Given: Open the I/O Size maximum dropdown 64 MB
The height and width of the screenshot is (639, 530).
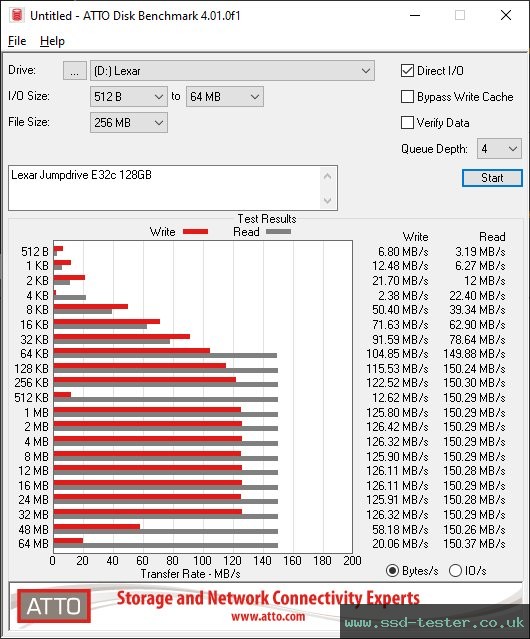Looking at the screenshot, I should (225, 97).
